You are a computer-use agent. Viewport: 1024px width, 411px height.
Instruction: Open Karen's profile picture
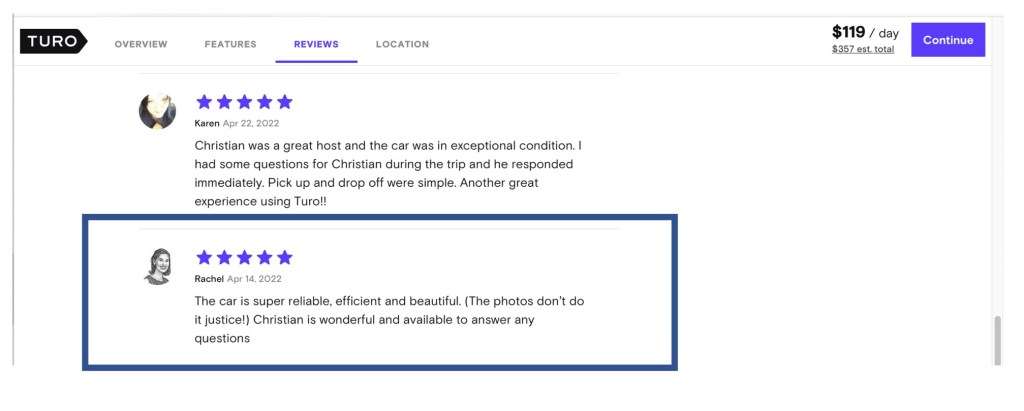coord(157,110)
